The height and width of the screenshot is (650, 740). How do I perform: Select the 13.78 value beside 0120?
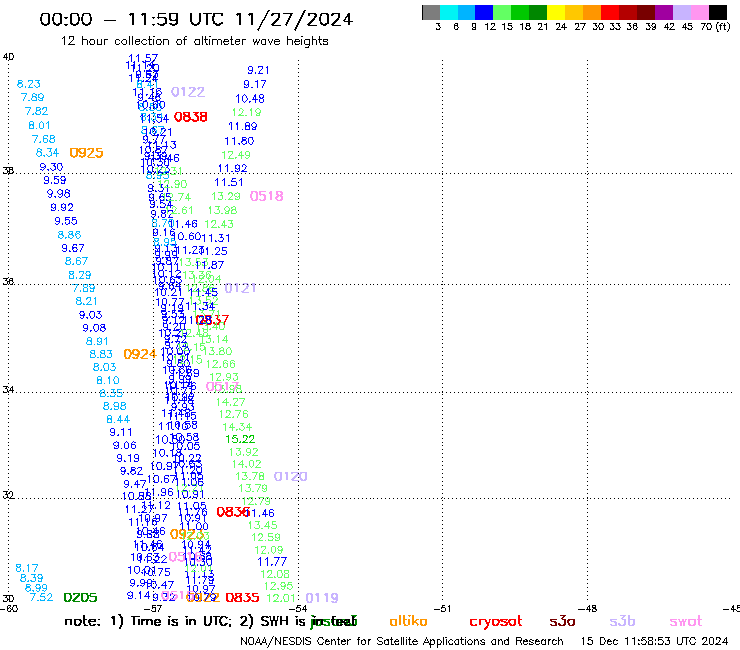(250, 476)
